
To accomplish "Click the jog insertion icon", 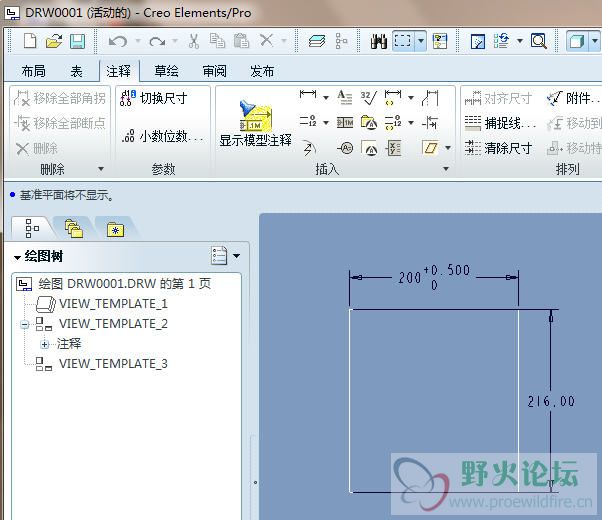I will pos(430,98).
